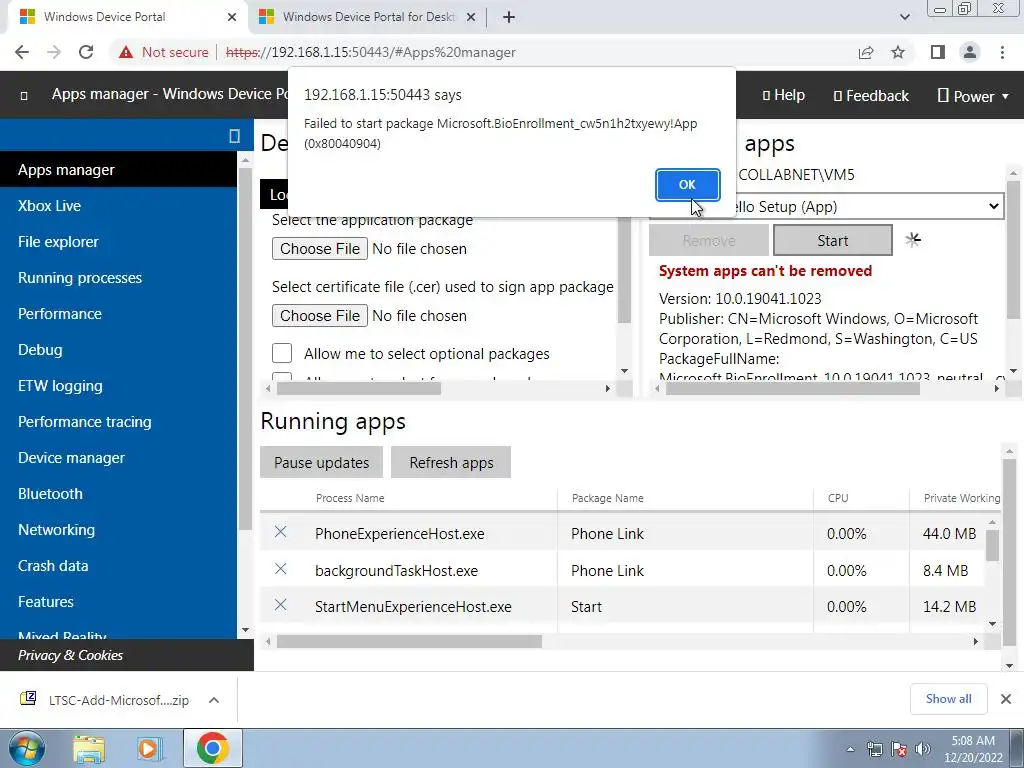
Task: Share this page icon in address bar
Action: tap(866, 52)
